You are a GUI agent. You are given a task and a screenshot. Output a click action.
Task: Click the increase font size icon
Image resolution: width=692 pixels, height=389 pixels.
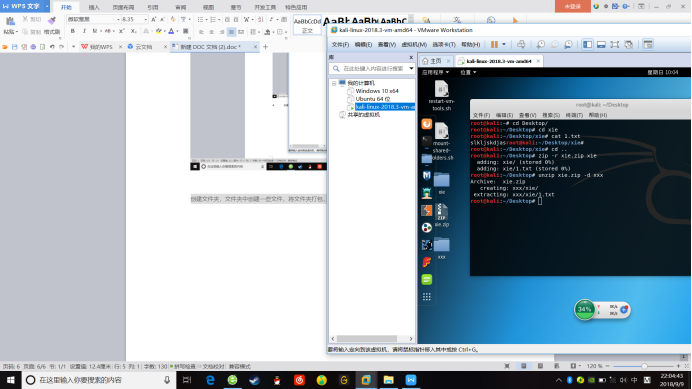[154, 19]
